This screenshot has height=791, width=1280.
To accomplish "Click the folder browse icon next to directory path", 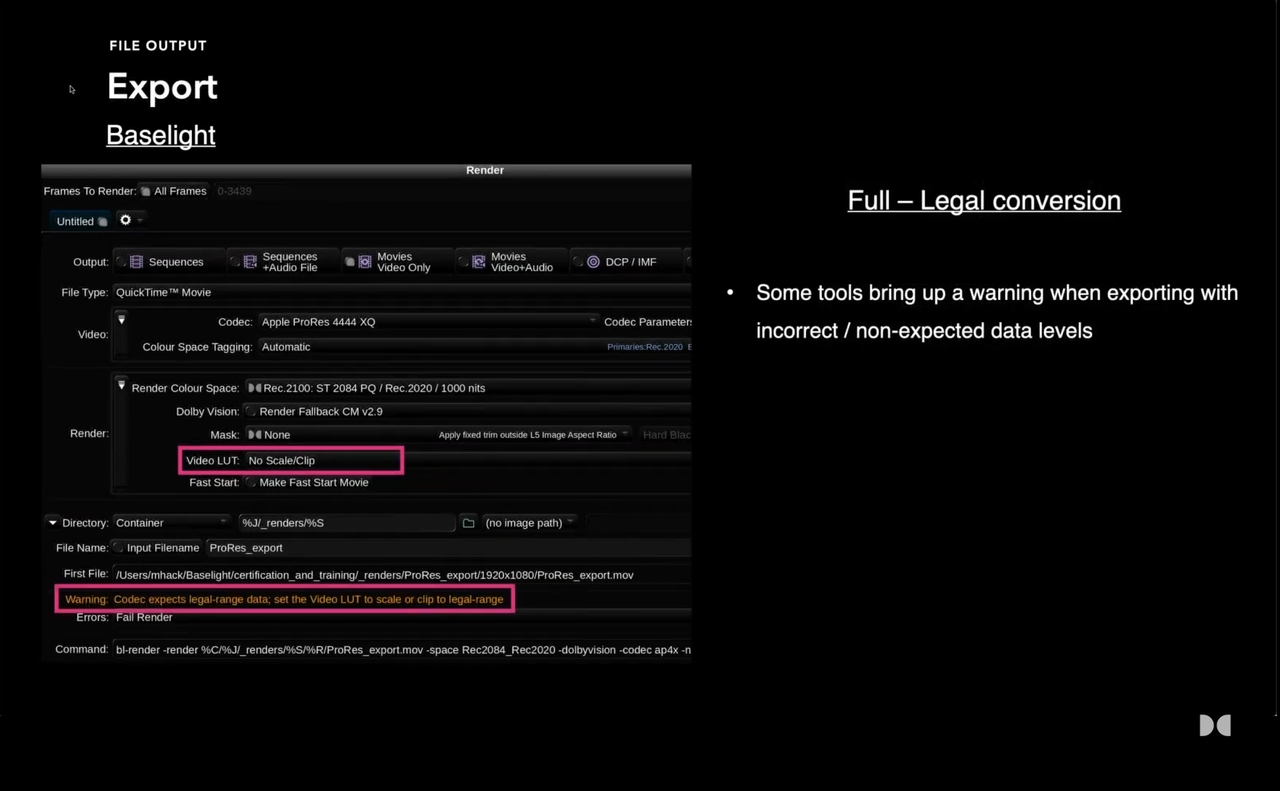I will point(468,523).
